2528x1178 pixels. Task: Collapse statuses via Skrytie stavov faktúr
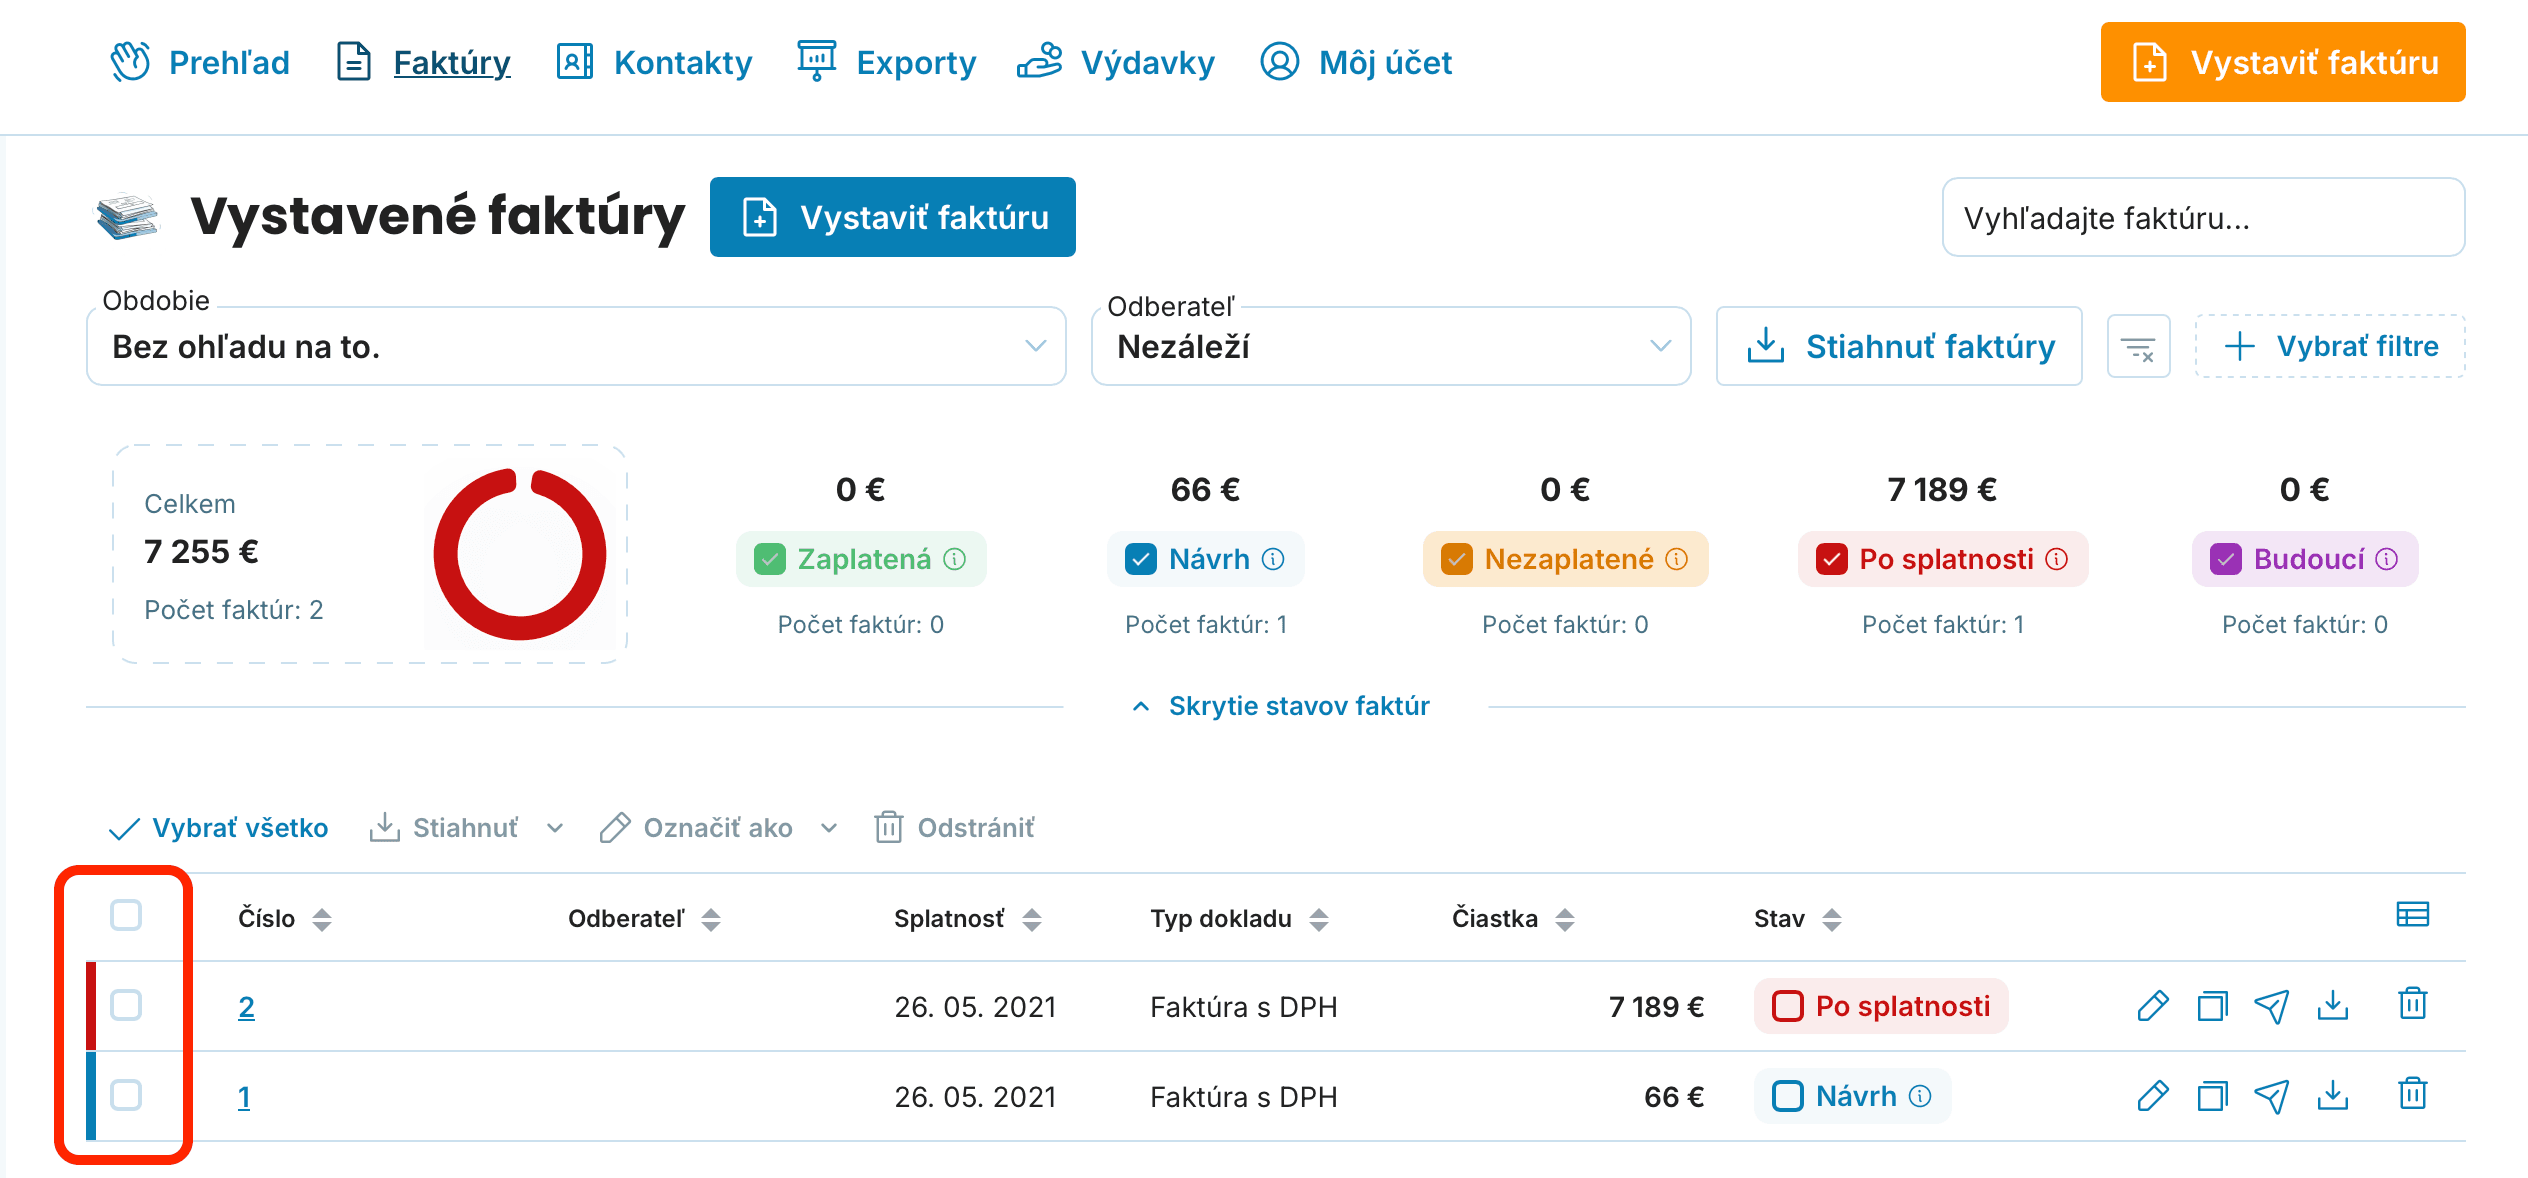1280,706
